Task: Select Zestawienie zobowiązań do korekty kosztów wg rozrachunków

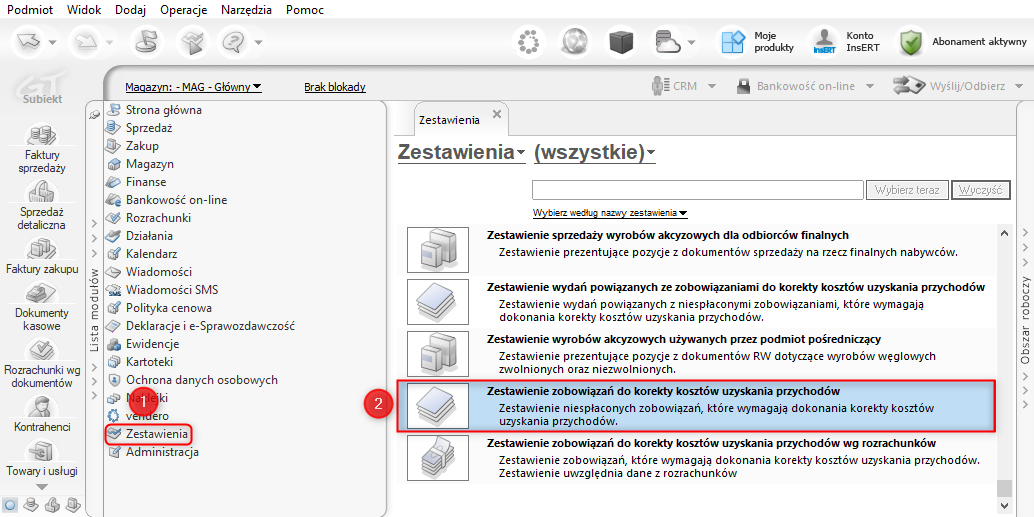Action: (x=696, y=458)
